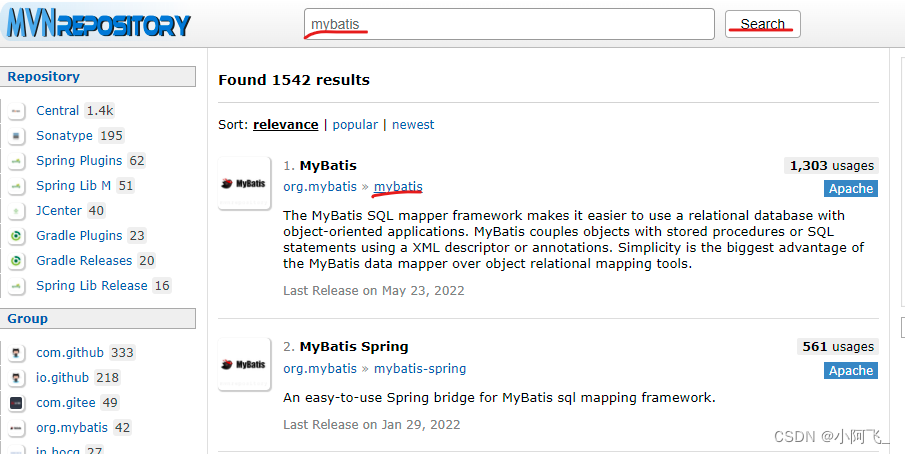The height and width of the screenshot is (454, 905).
Task: Click the com.github group icon
Action: pyautogui.click(x=17, y=353)
